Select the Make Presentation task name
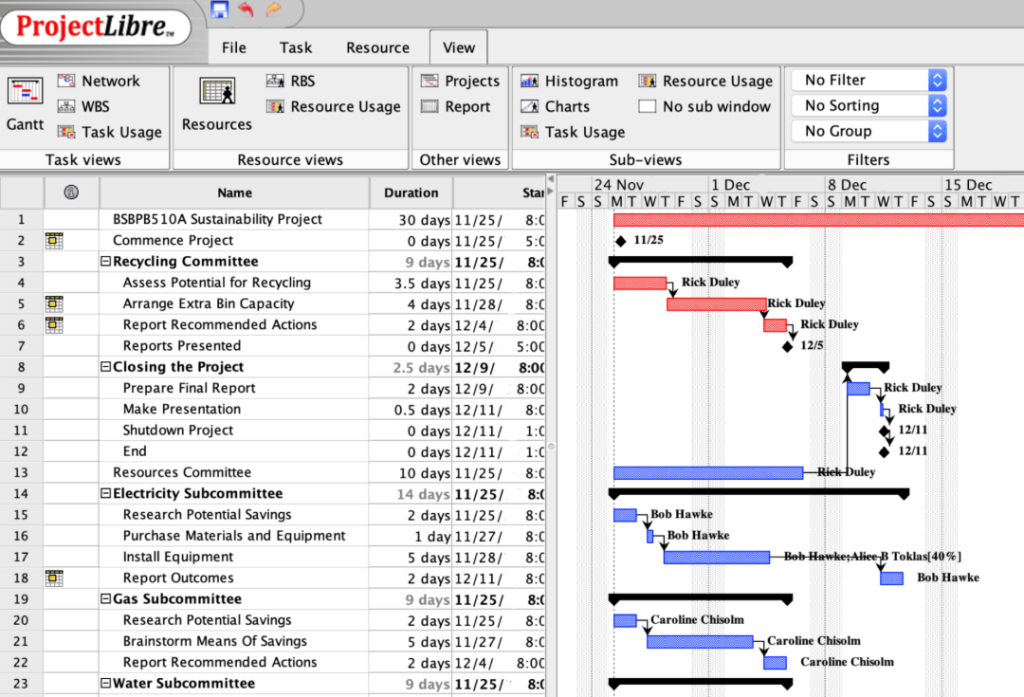Image resolution: width=1024 pixels, height=697 pixels. 182,409
